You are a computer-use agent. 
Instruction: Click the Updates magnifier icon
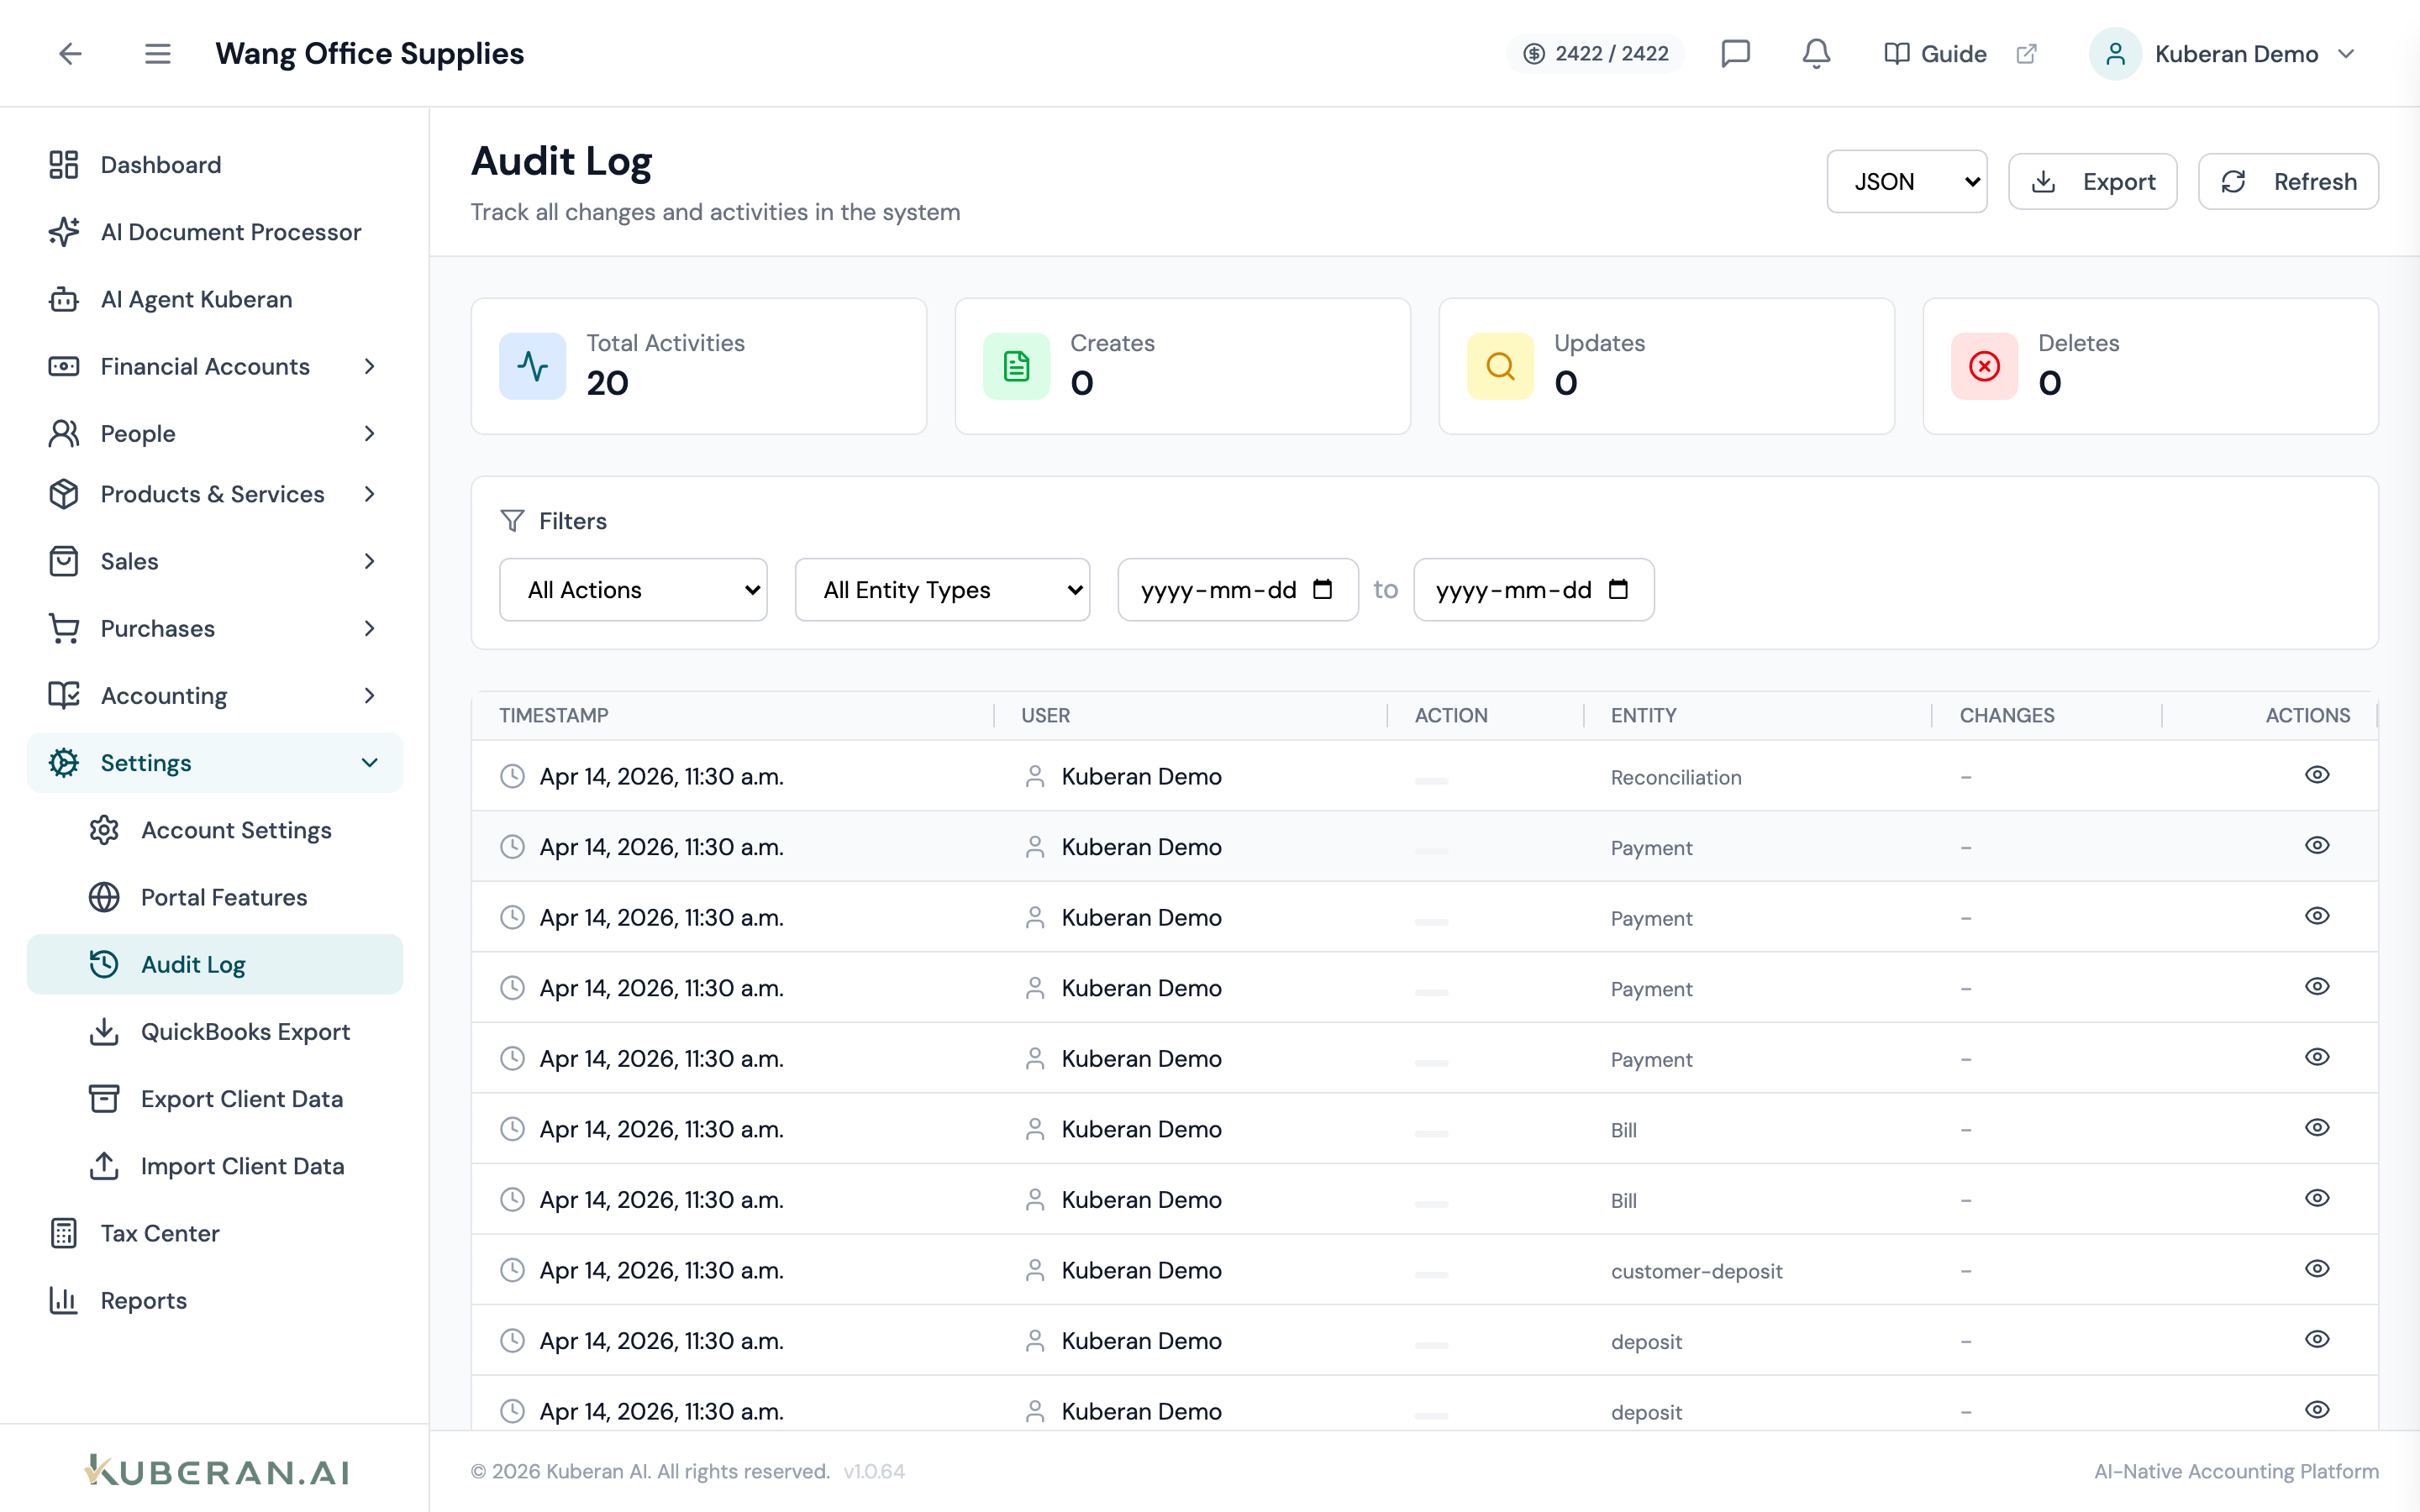[1500, 366]
